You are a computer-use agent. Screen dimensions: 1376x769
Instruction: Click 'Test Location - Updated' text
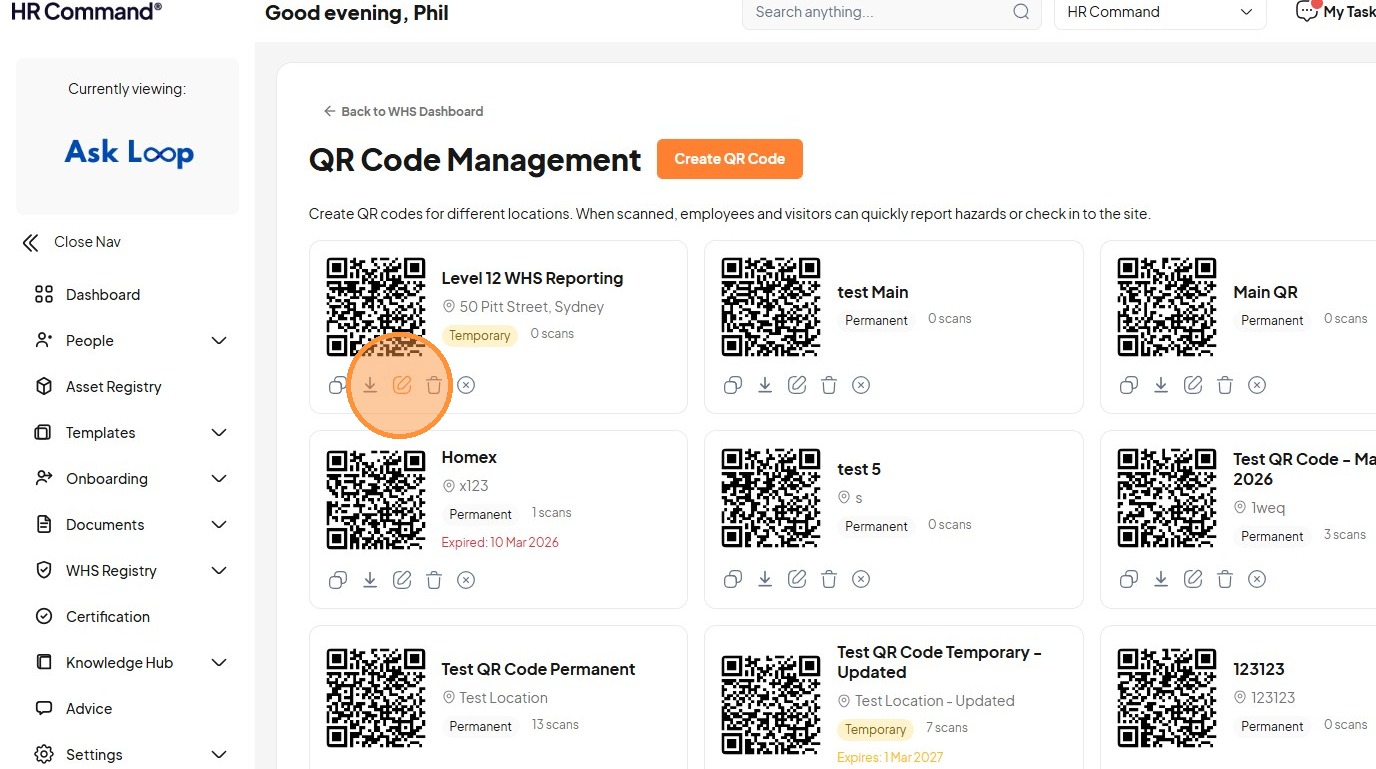935,701
